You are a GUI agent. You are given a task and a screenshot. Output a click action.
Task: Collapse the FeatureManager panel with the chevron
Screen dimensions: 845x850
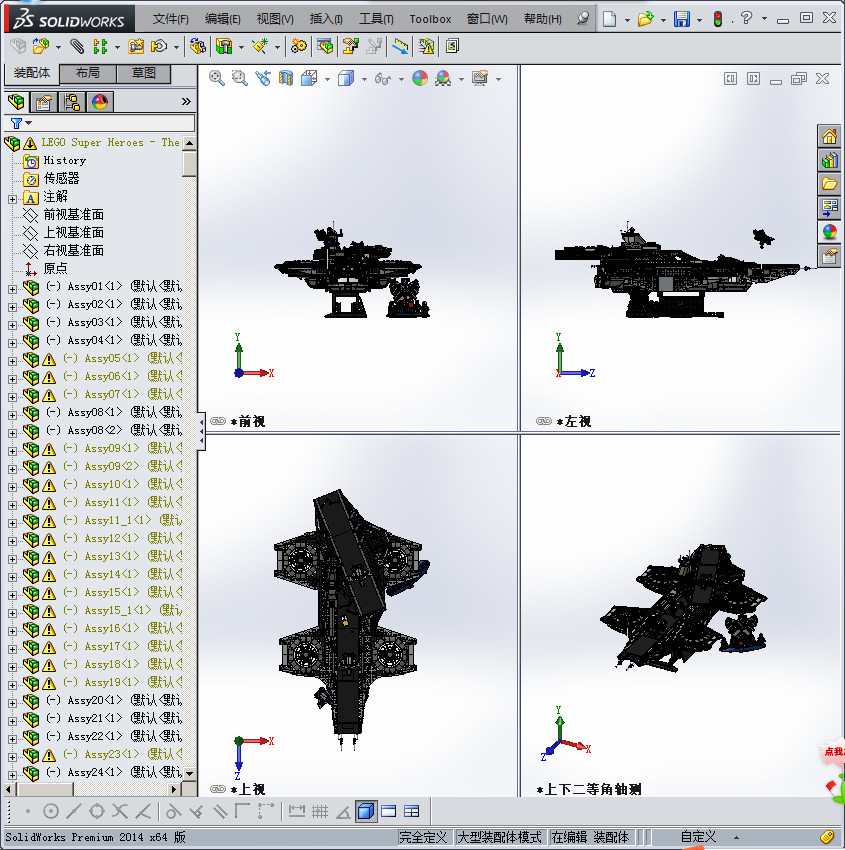point(187,101)
